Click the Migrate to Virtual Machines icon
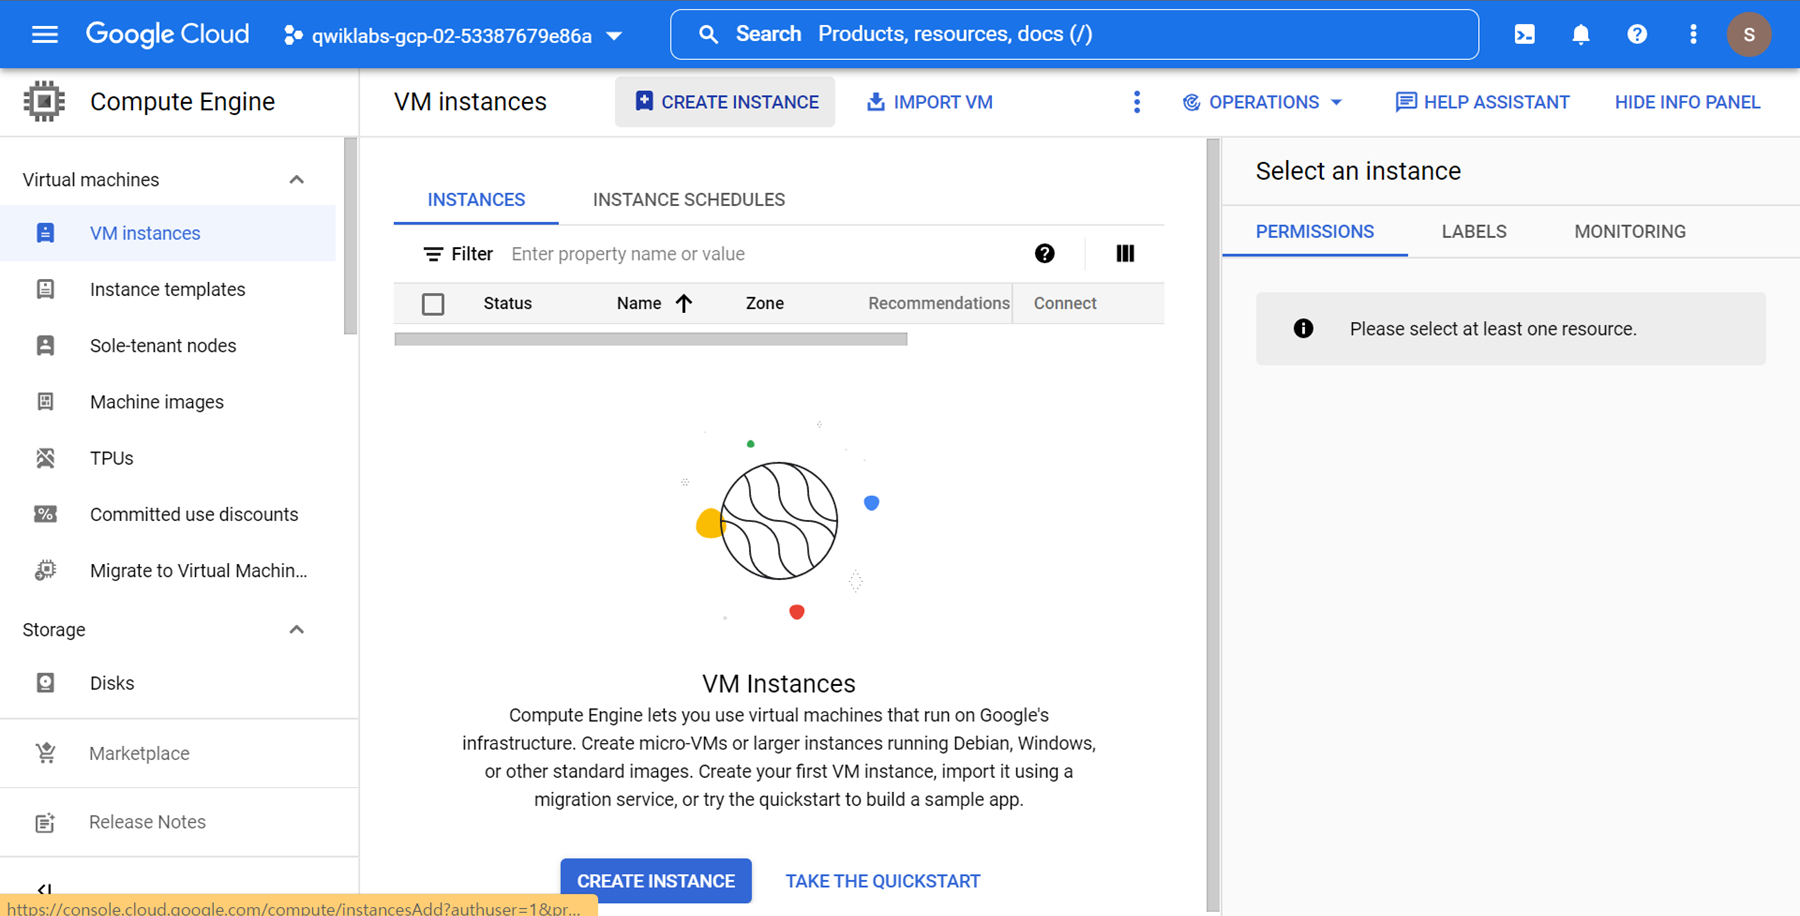This screenshot has height=916, width=1800. point(45,570)
